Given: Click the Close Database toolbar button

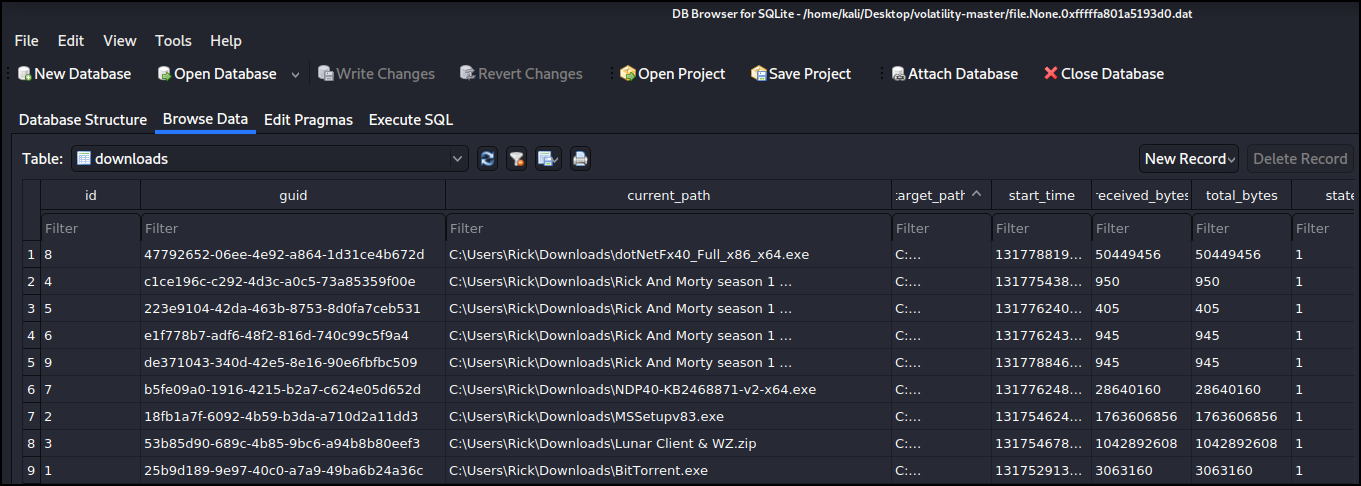Looking at the screenshot, I should pos(1103,74).
